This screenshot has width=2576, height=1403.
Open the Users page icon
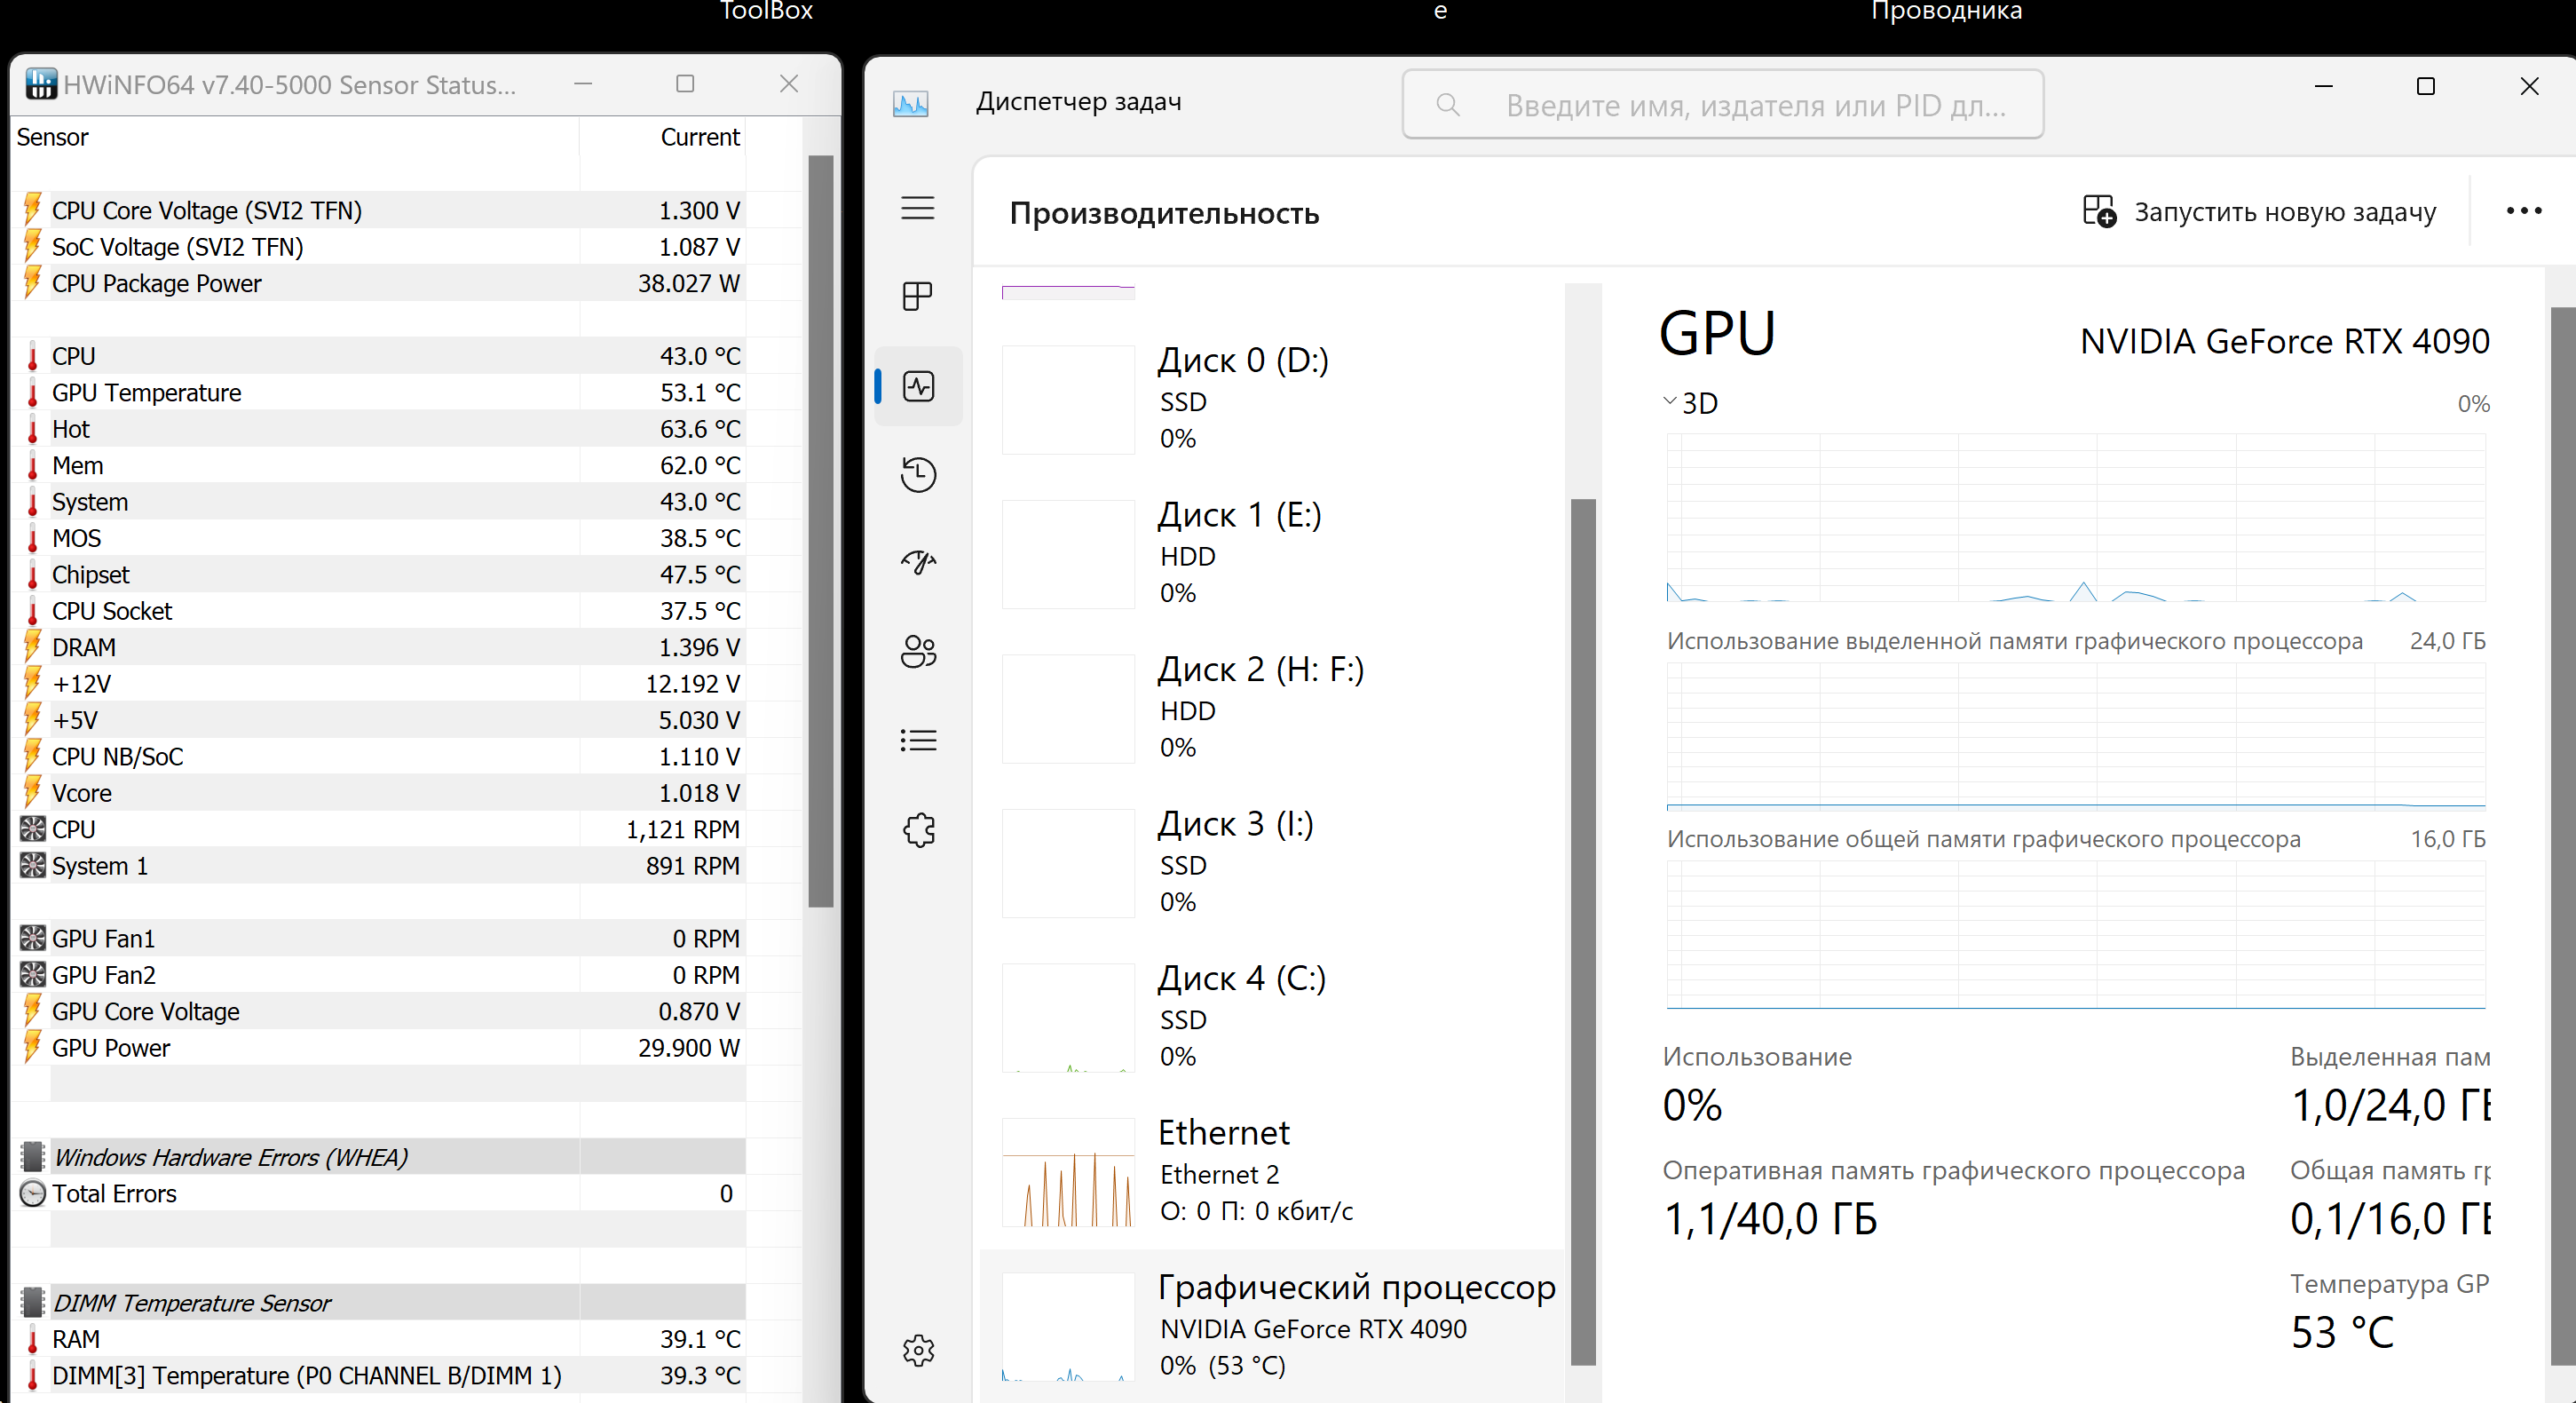coord(917,652)
